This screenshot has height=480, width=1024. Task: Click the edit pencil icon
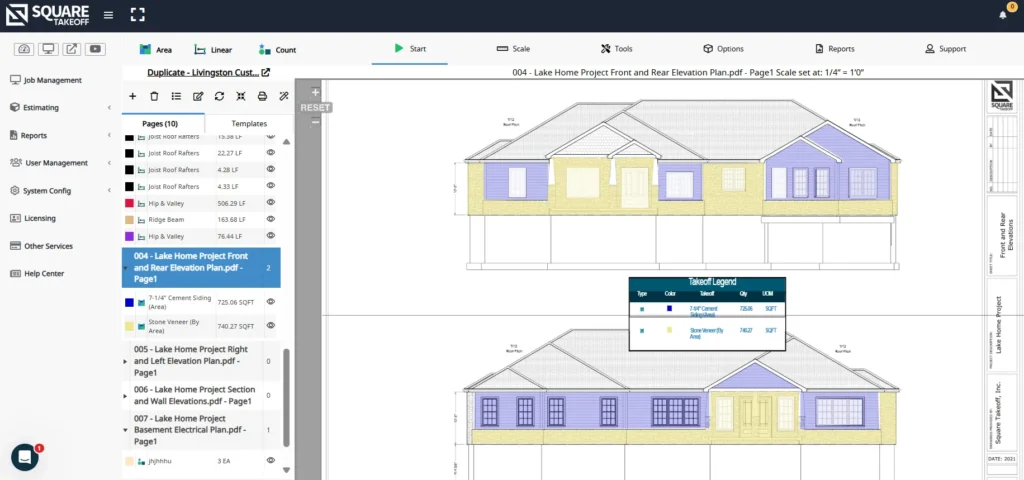198,96
